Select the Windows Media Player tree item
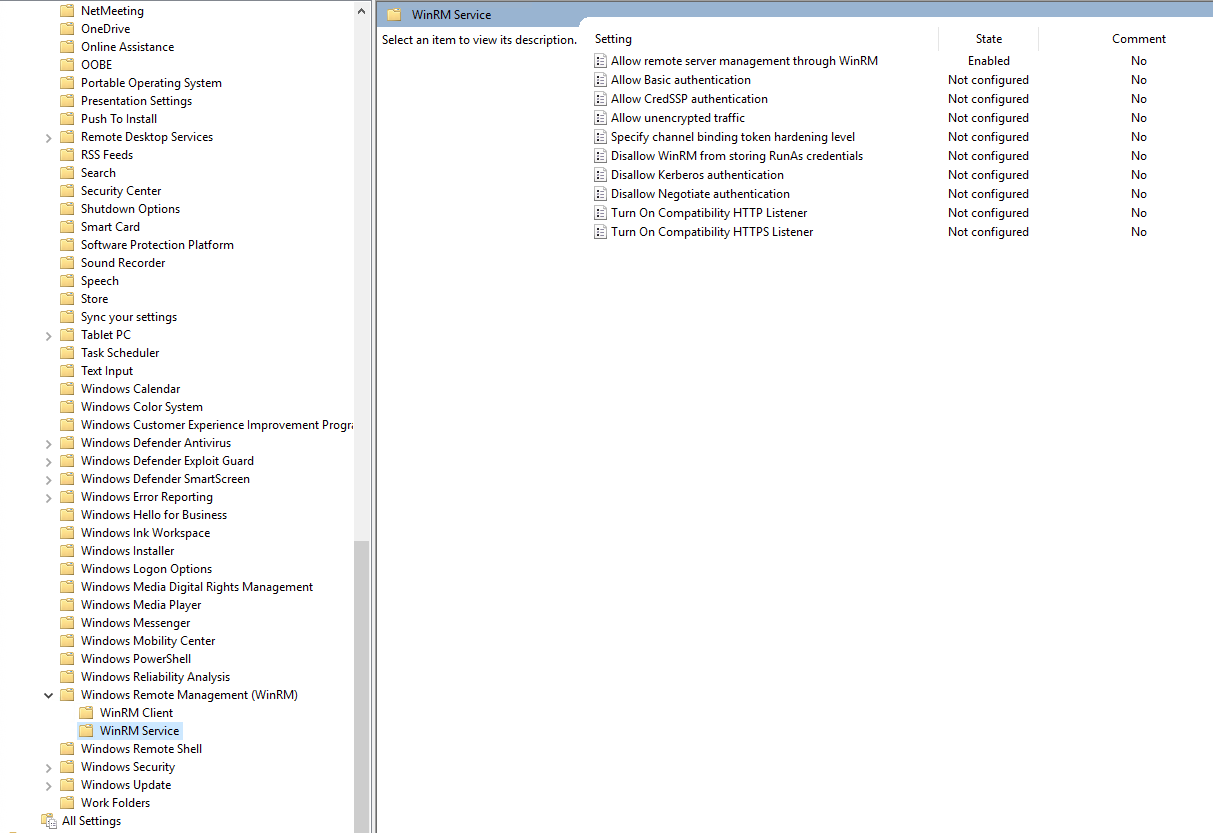 (x=141, y=605)
